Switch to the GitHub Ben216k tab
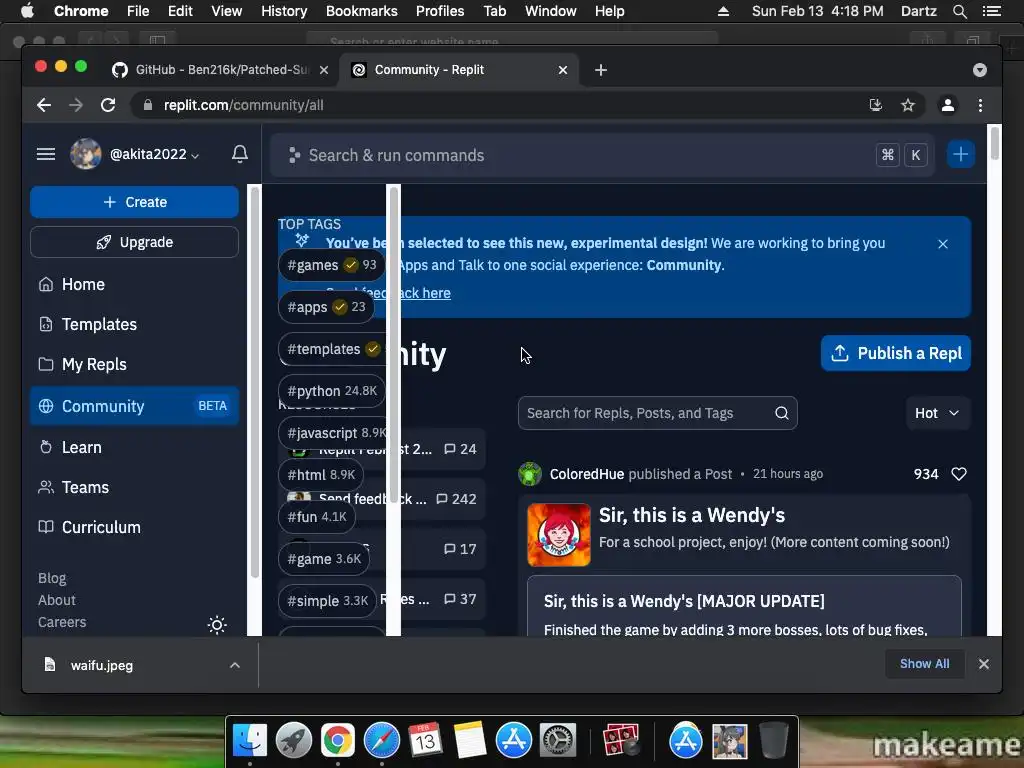 [x=221, y=70]
